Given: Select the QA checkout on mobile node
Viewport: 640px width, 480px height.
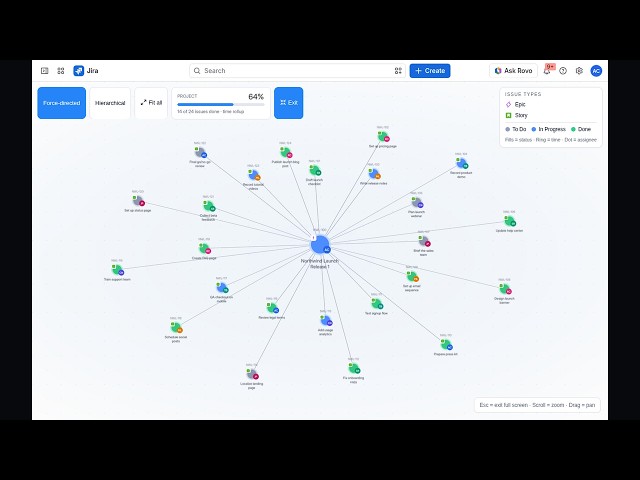Looking at the screenshot, I should tap(222, 288).
